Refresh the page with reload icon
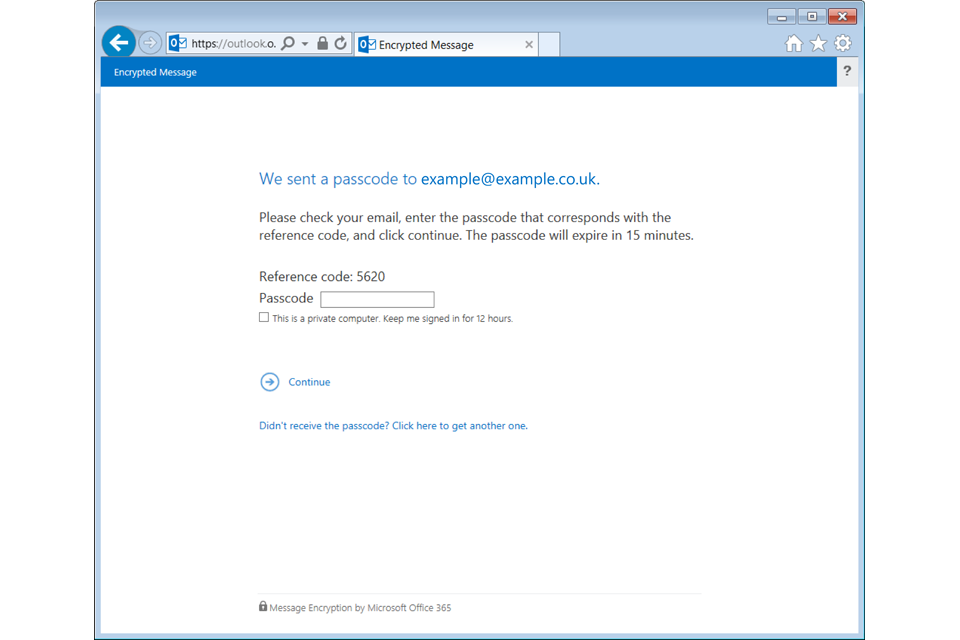 [x=341, y=43]
